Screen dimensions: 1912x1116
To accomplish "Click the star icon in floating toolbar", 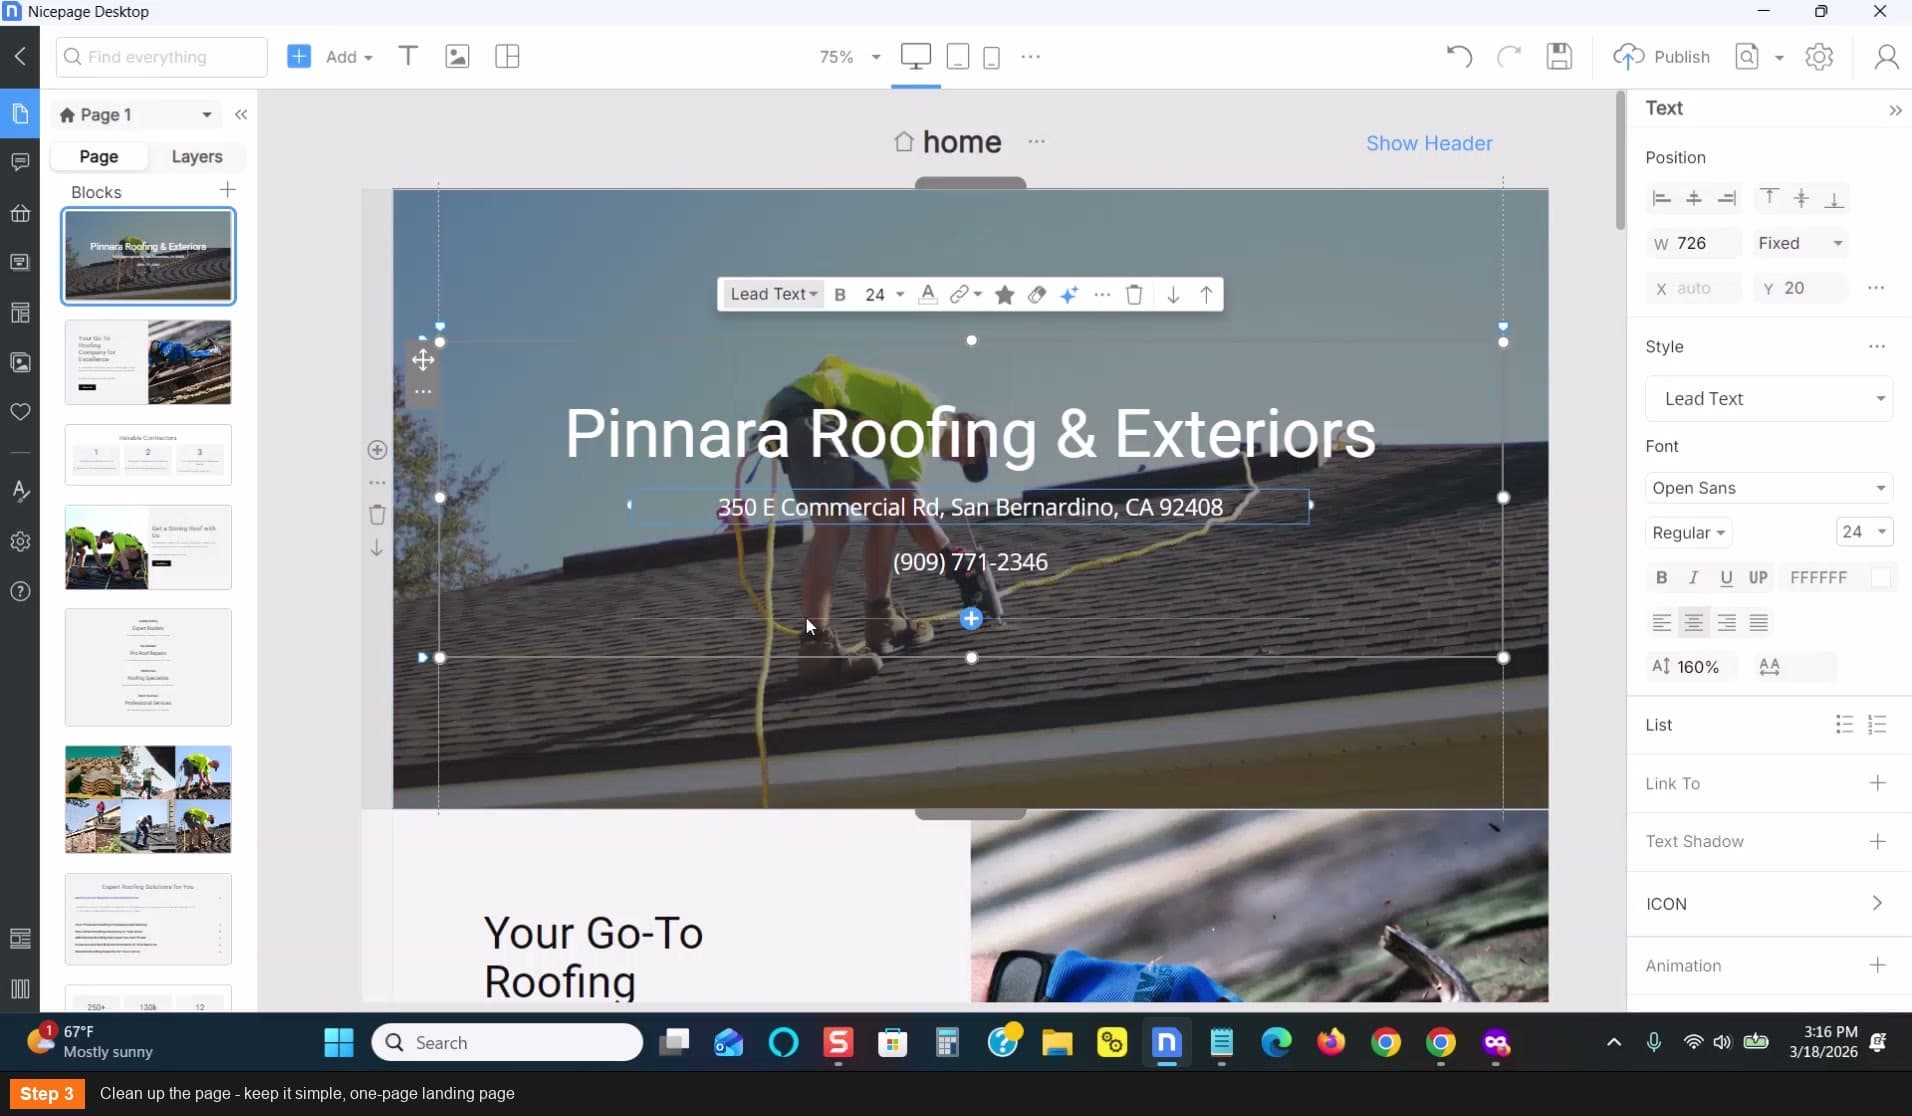I will 1005,294.
